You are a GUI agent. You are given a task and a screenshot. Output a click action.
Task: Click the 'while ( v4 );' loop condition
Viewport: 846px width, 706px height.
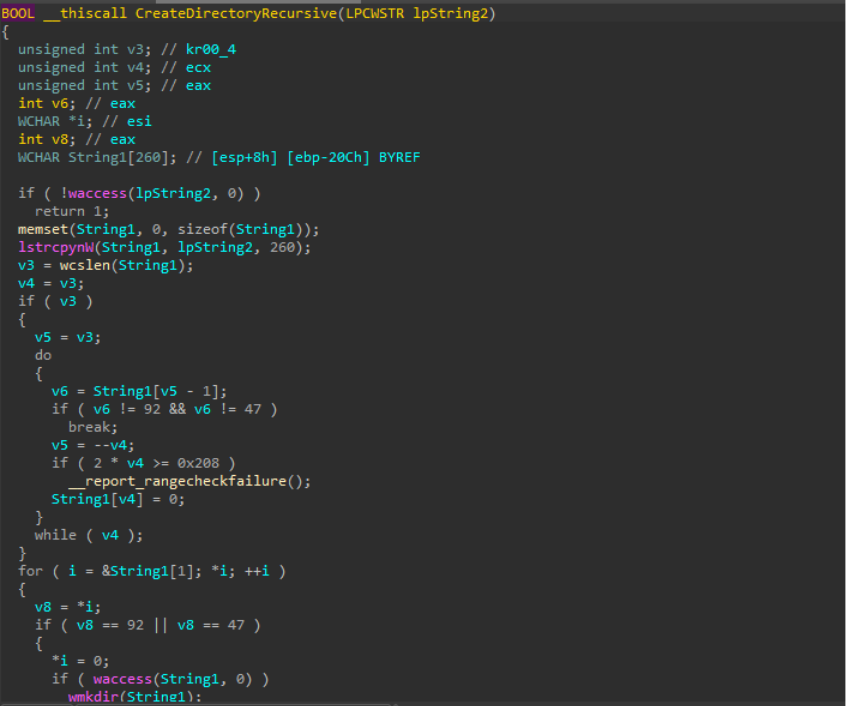pyautogui.click(x=89, y=535)
